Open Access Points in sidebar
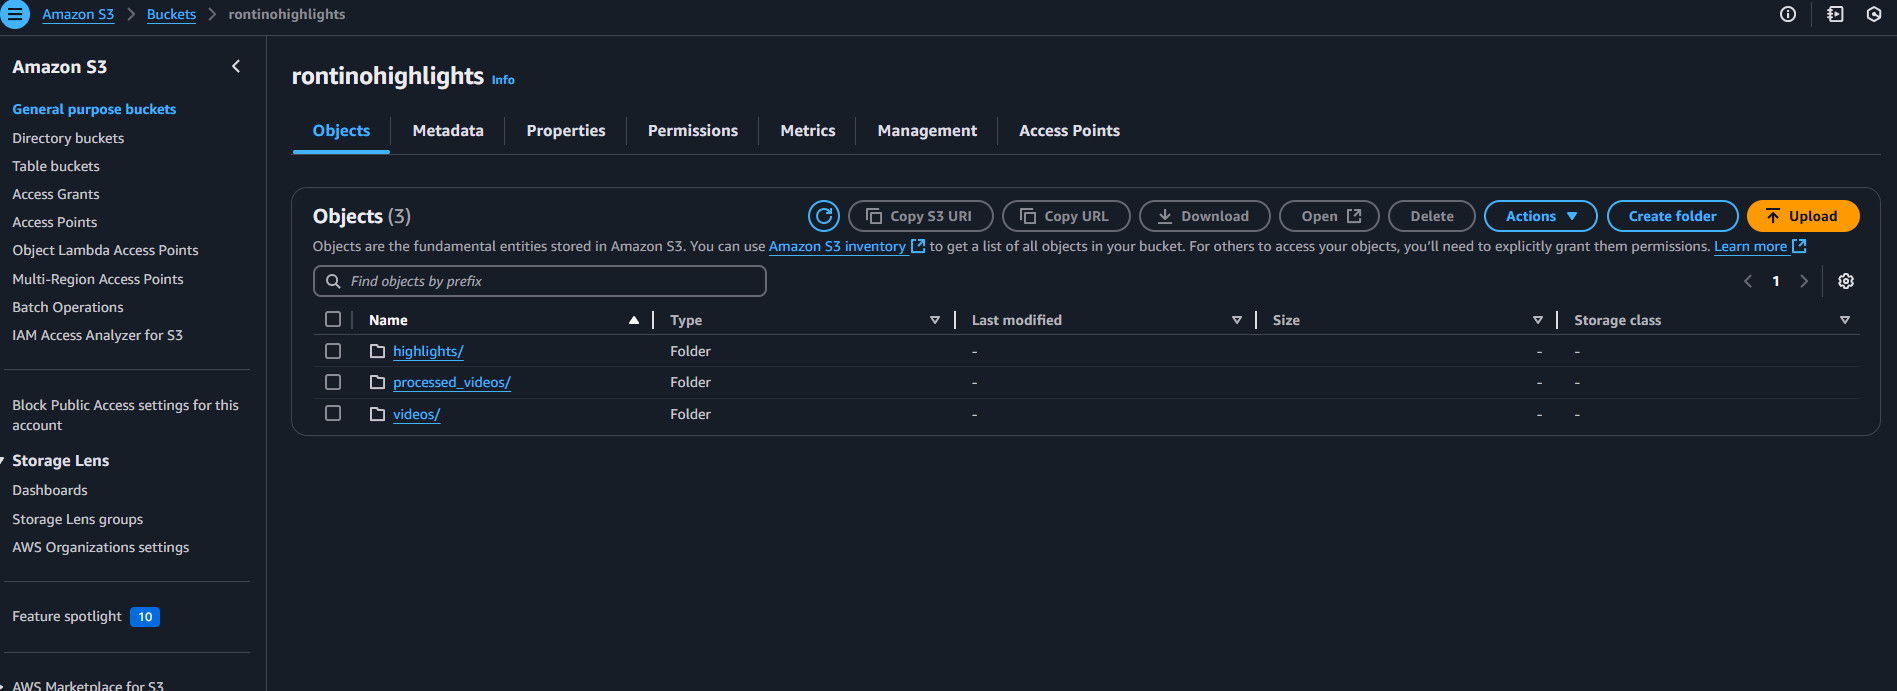Viewport: 1897px width, 691px height. pos(55,222)
